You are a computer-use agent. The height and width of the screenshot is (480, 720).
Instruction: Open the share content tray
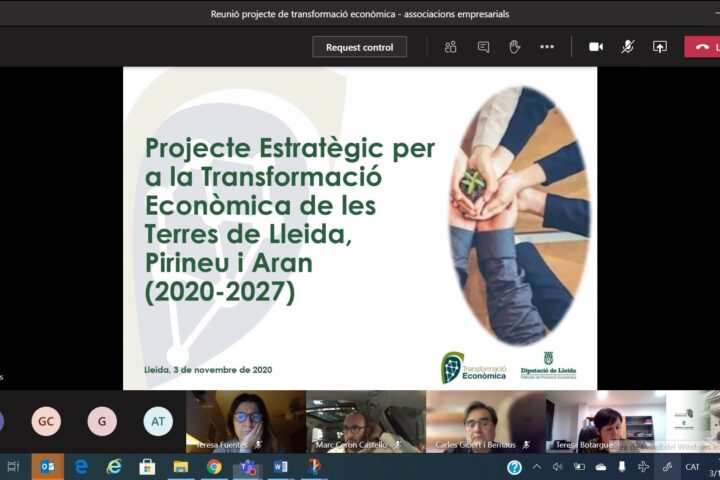tap(660, 47)
